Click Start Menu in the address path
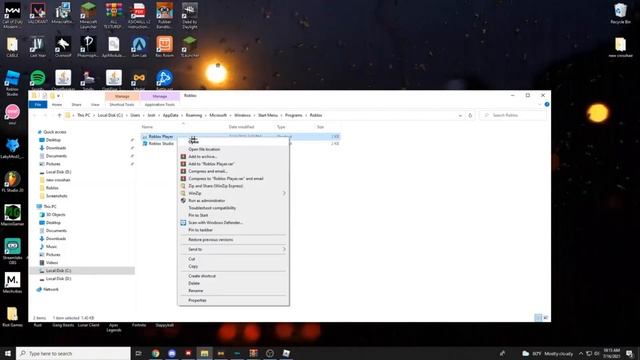 pyautogui.click(x=268, y=116)
